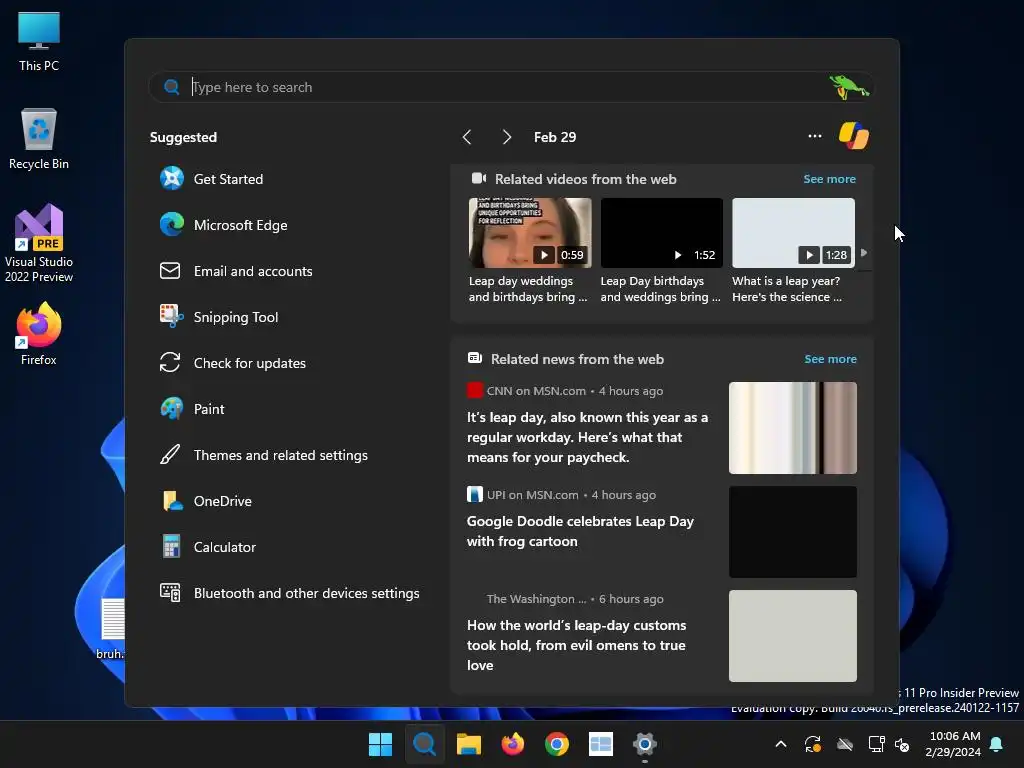The width and height of the screenshot is (1024, 768).
Task: Open Google Doodle Leap Day frog article
Action: [x=580, y=532]
